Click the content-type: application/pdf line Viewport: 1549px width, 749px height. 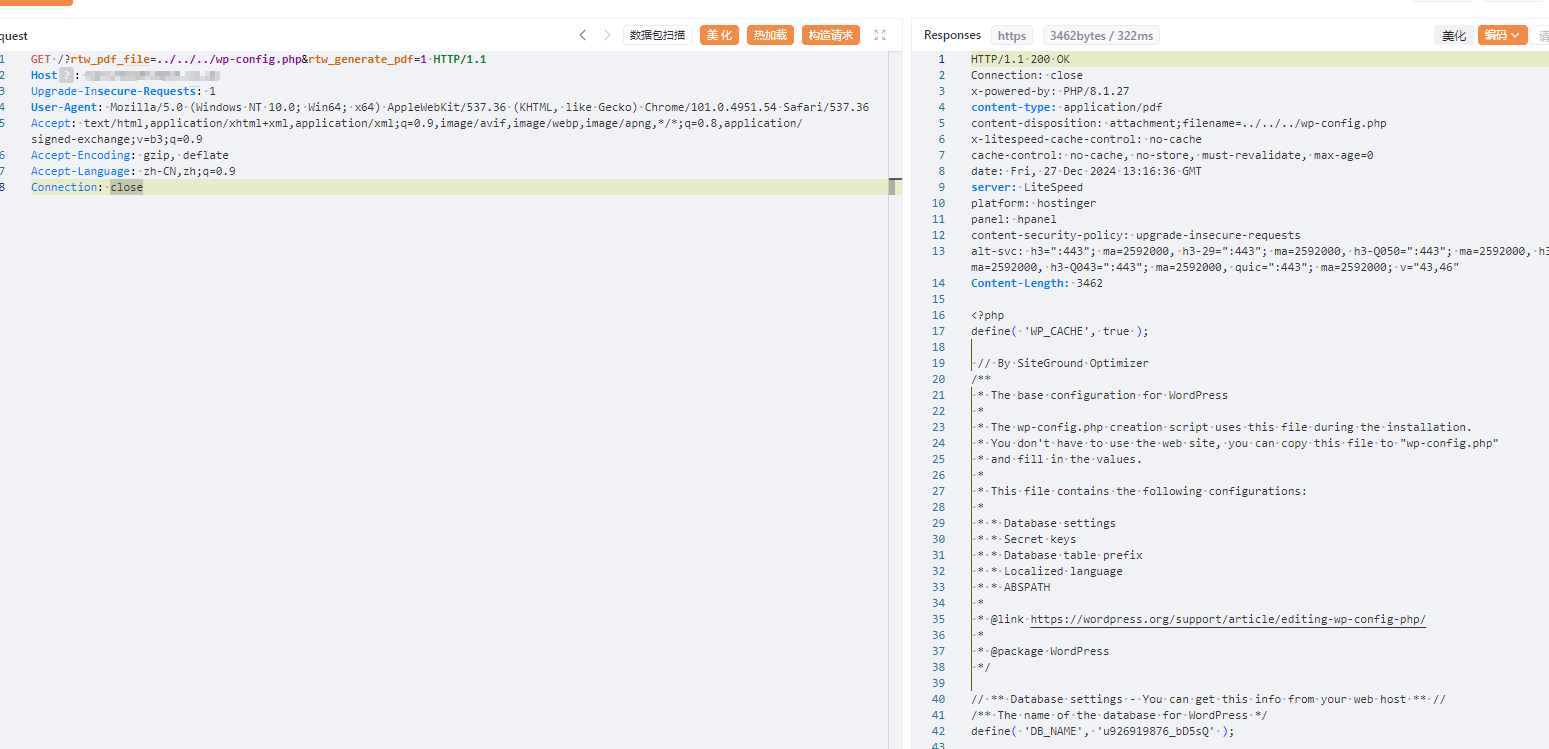pyautogui.click(x=1066, y=107)
